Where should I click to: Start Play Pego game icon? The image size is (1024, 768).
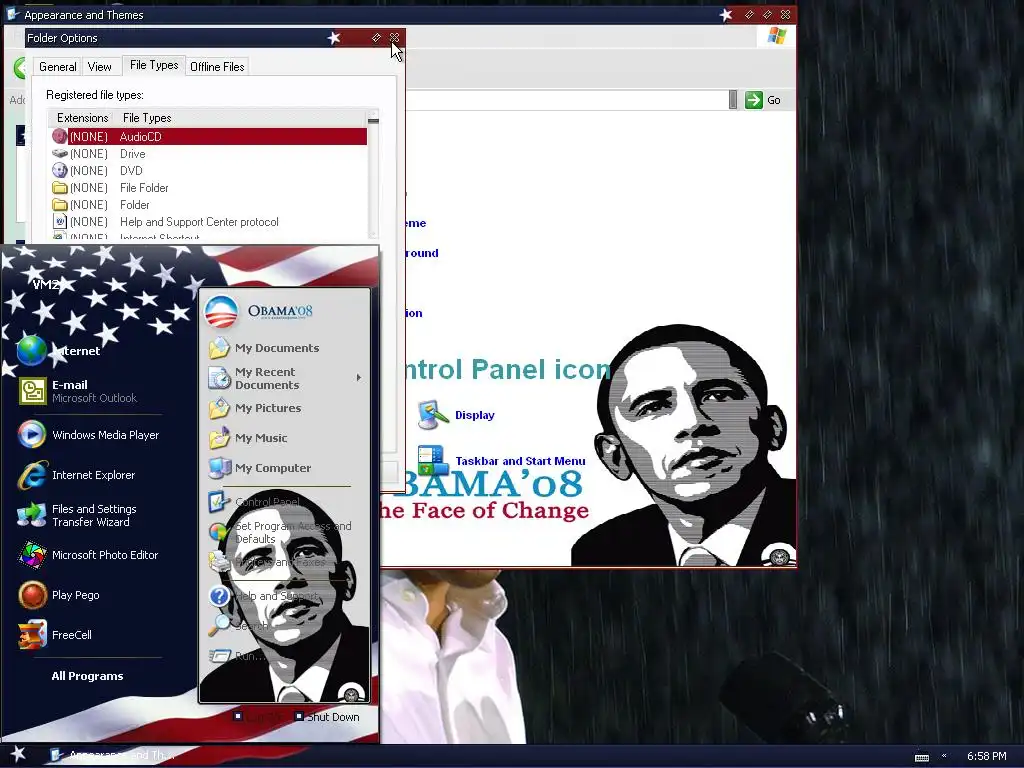[32, 595]
